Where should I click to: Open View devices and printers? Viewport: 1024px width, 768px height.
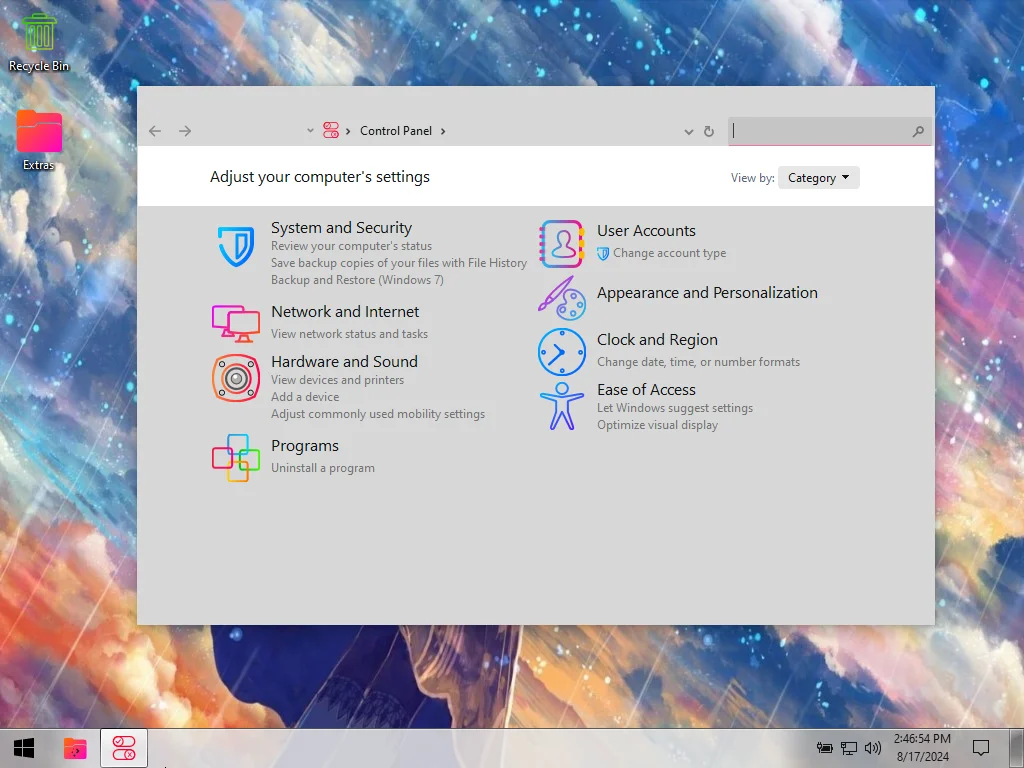338,380
